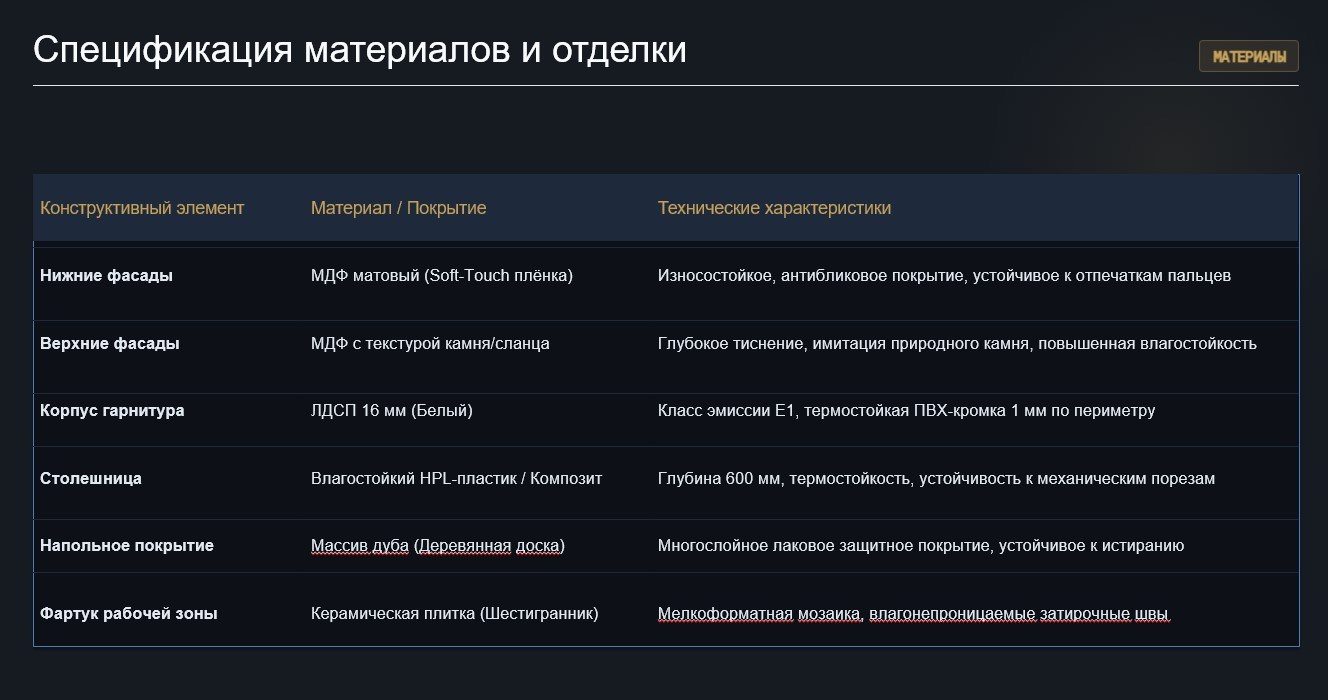
Task: Click the Класс эмиссии E1 description
Action: (x=906, y=410)
